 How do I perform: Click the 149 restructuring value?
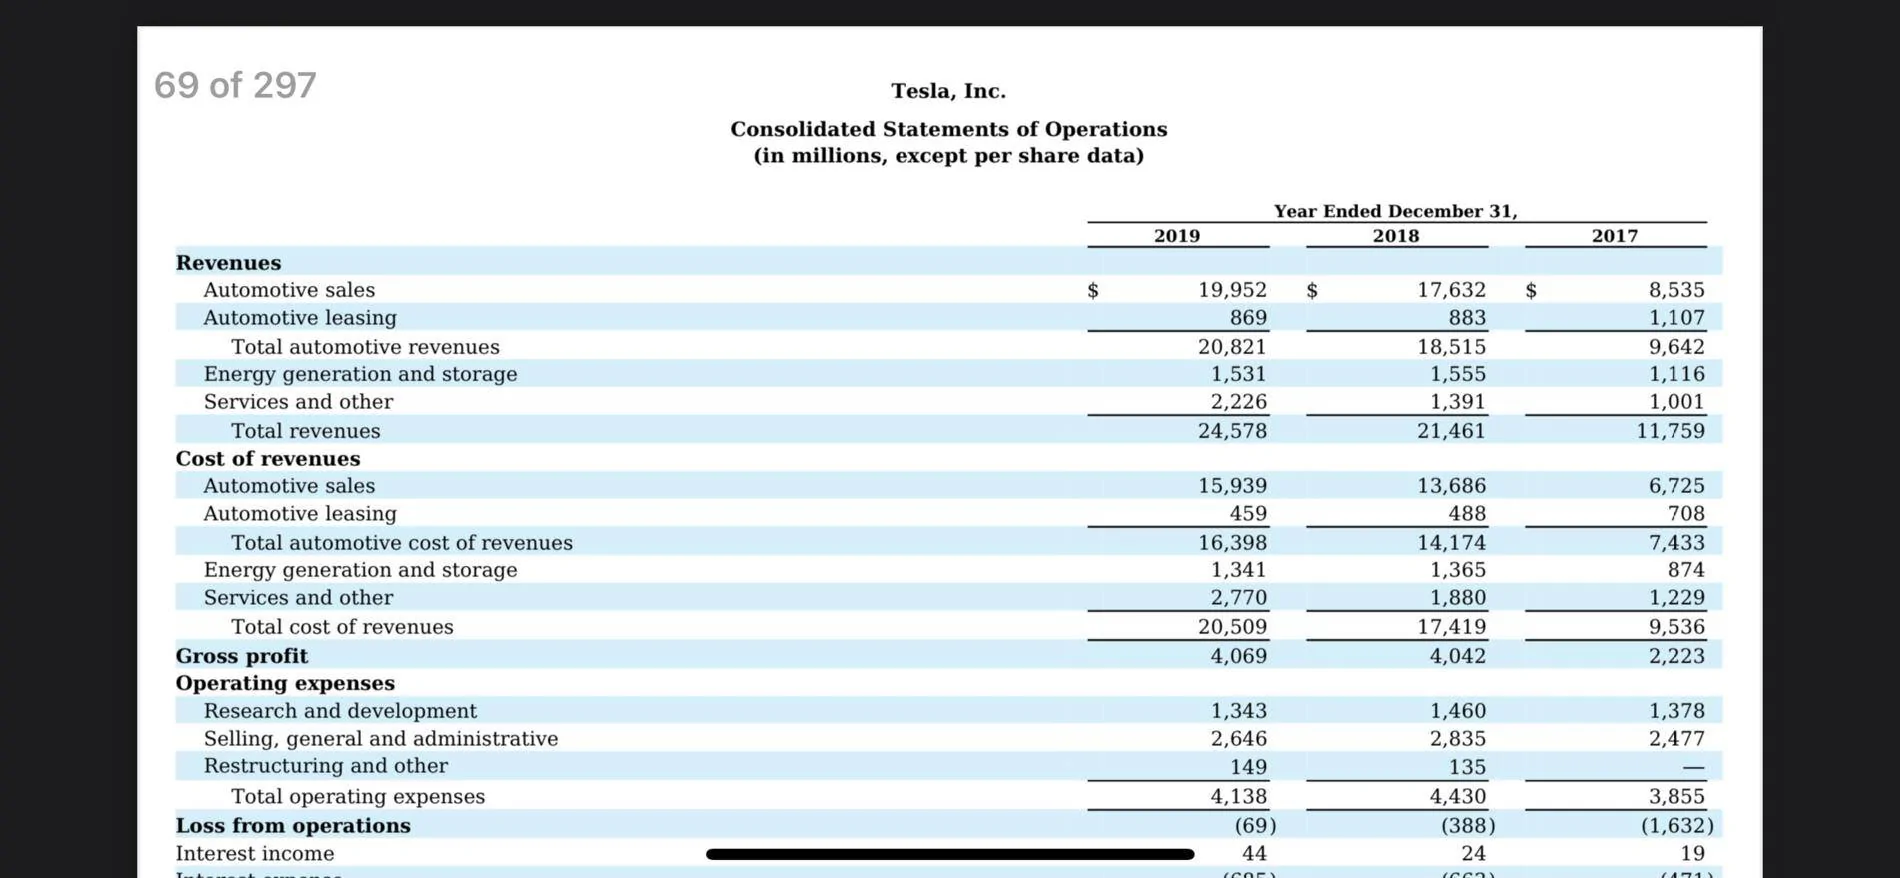click(x=1248, y=767)
